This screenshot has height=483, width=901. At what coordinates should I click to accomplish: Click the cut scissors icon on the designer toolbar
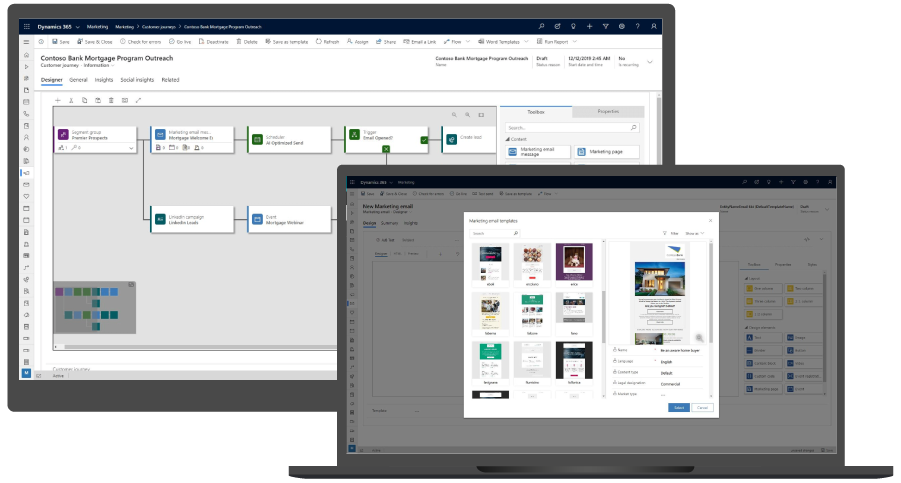click(71, 101)
